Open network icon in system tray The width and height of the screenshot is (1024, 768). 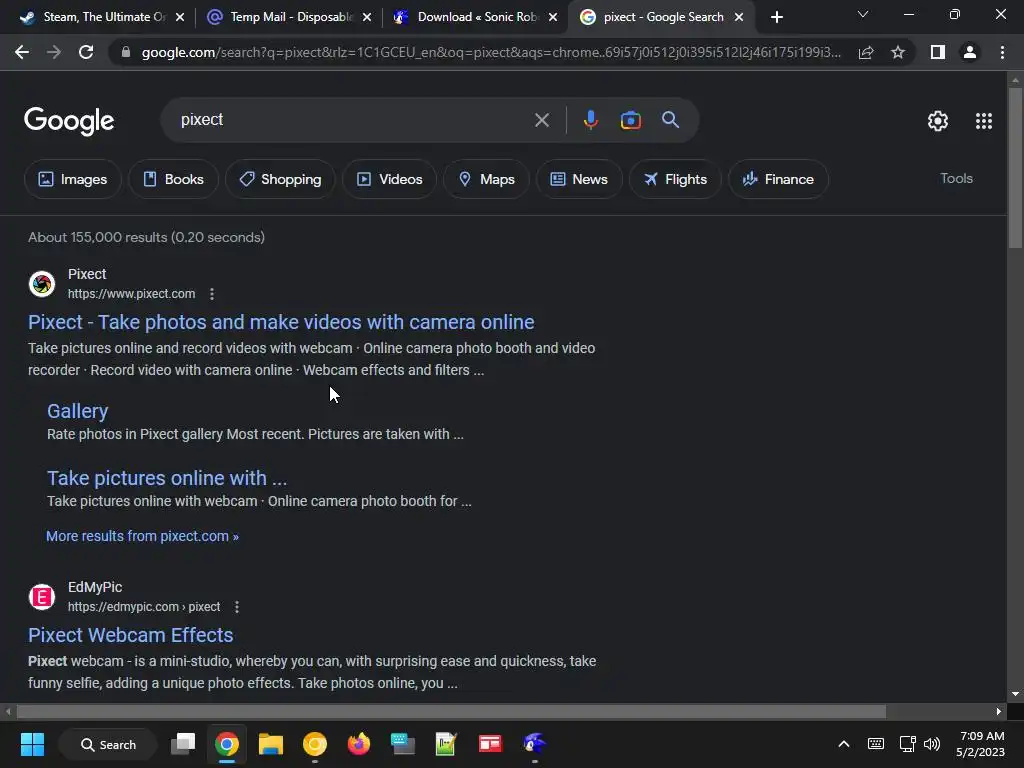pyautogui.click(x=907, y=744)
